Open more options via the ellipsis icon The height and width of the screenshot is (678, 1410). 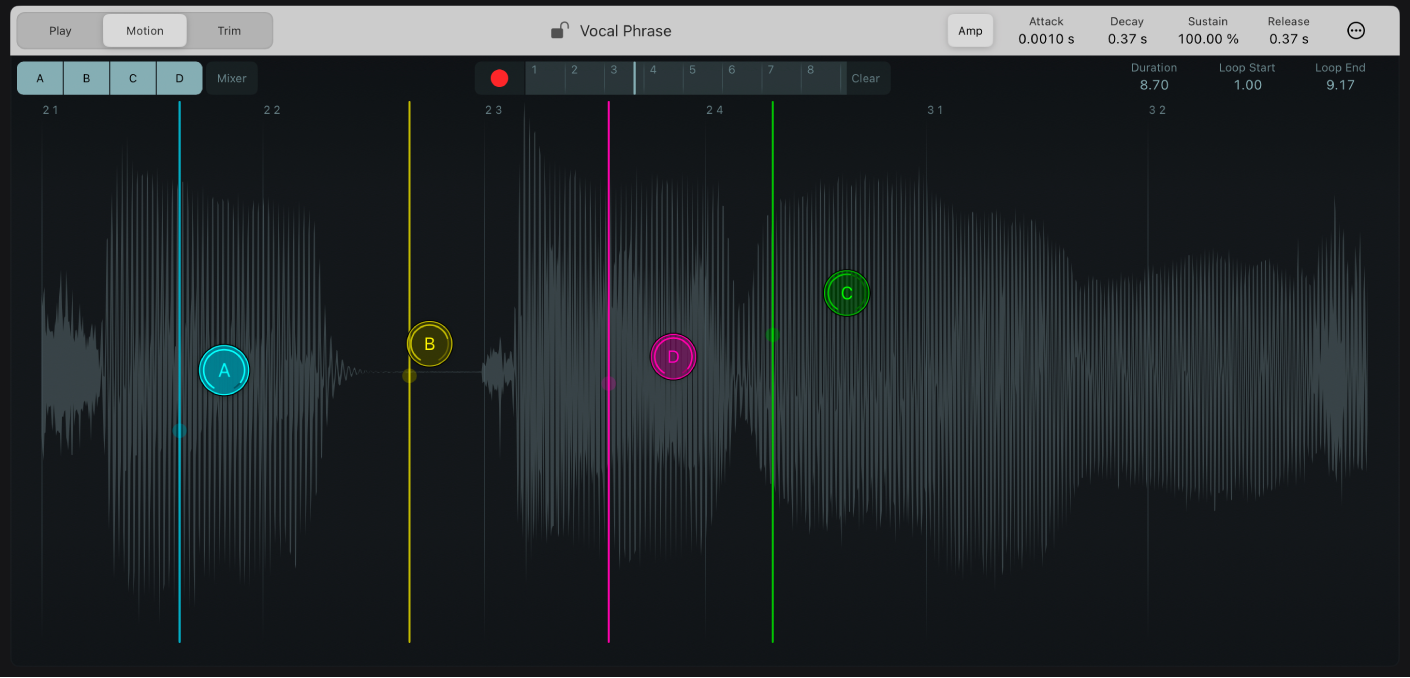coord(1355,30)
